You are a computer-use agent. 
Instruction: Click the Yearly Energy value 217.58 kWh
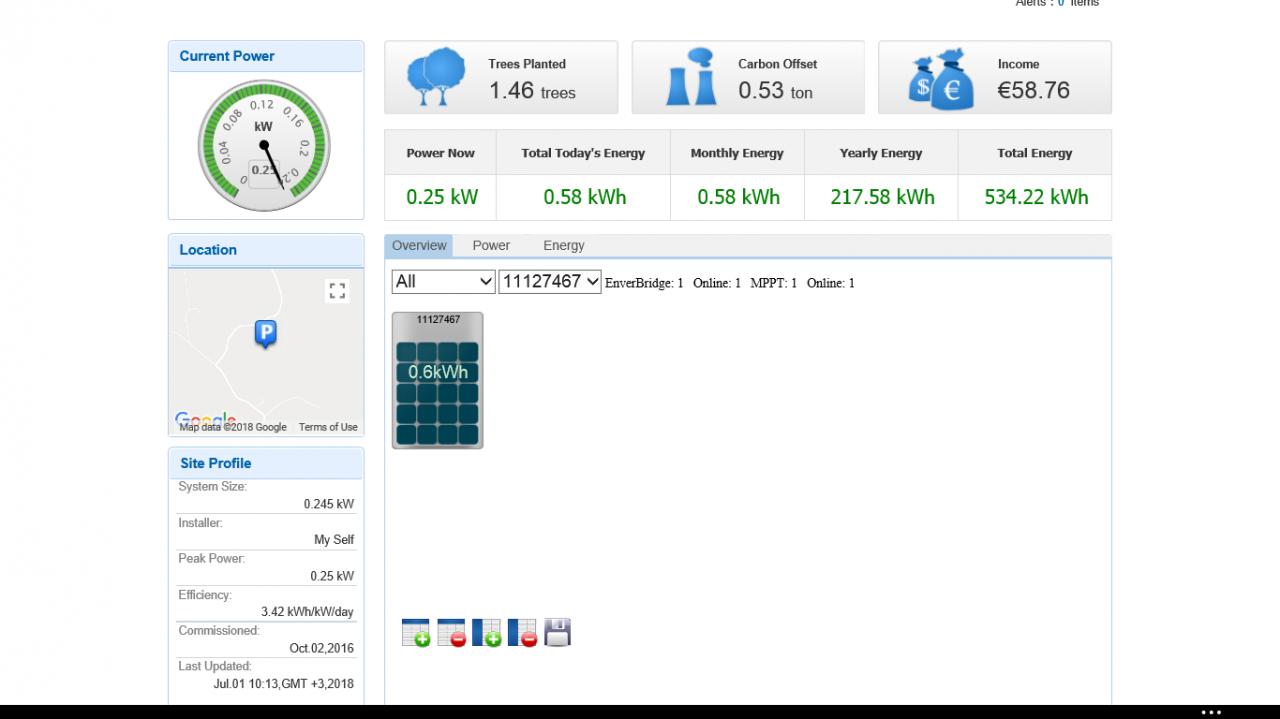coord(882,197)
